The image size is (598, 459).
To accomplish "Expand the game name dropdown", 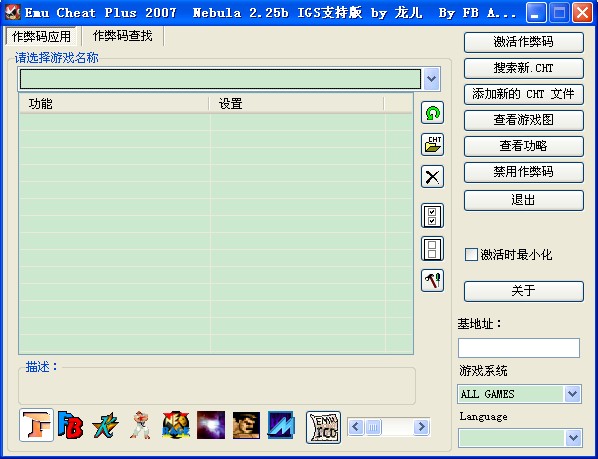I will 431,79.
